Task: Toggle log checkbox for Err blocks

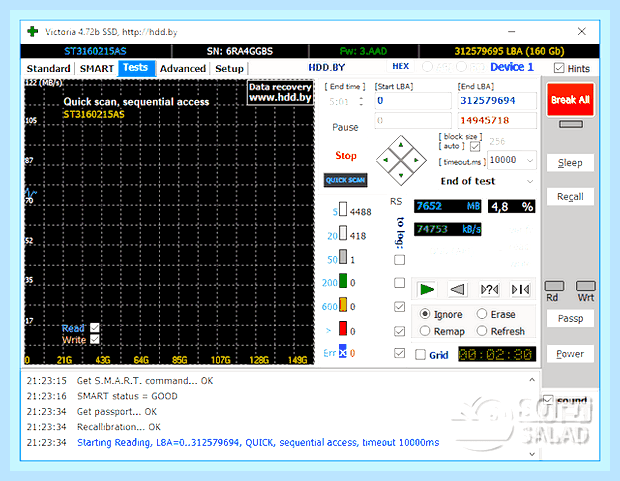Action: pos(399,353)
